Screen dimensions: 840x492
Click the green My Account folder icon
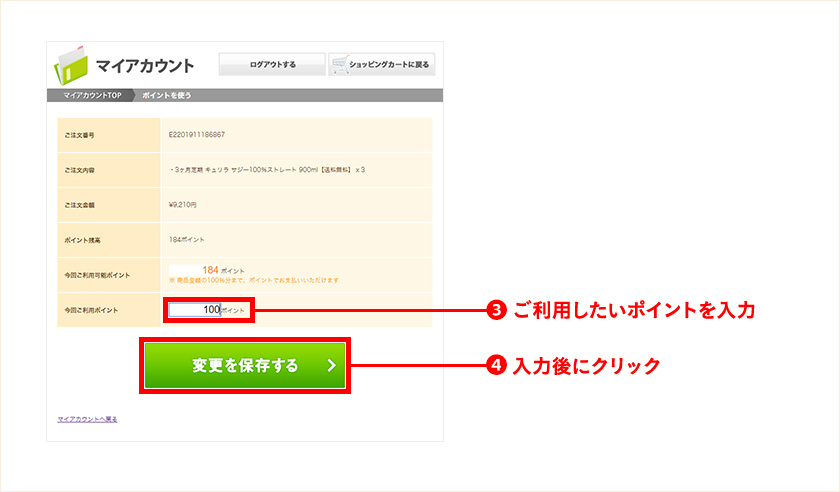pyautogui.click(x=71, y=66)
